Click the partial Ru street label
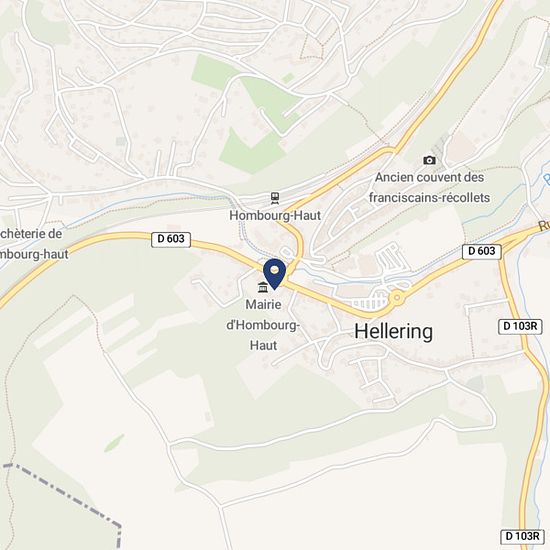This screenshot has width=550, height=550. click(544, 226)
